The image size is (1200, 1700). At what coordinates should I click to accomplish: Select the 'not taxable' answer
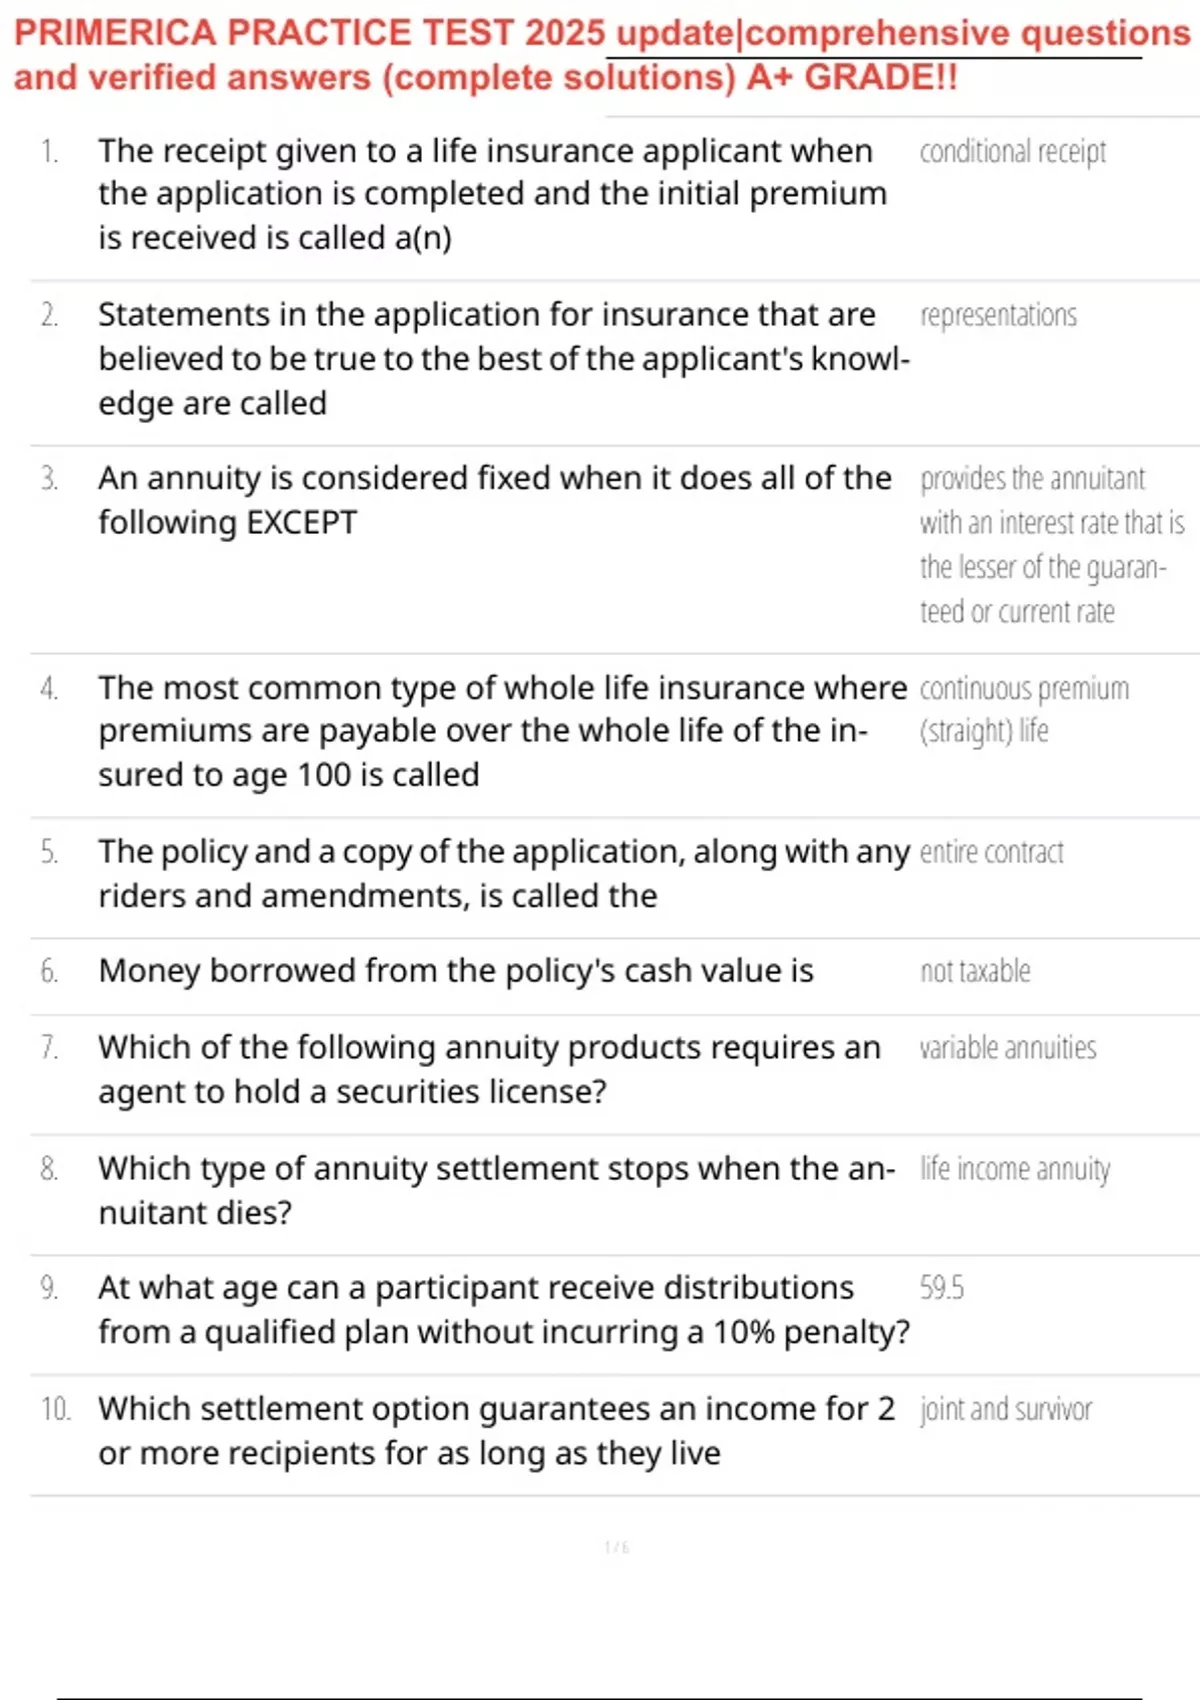click(975, 971)
